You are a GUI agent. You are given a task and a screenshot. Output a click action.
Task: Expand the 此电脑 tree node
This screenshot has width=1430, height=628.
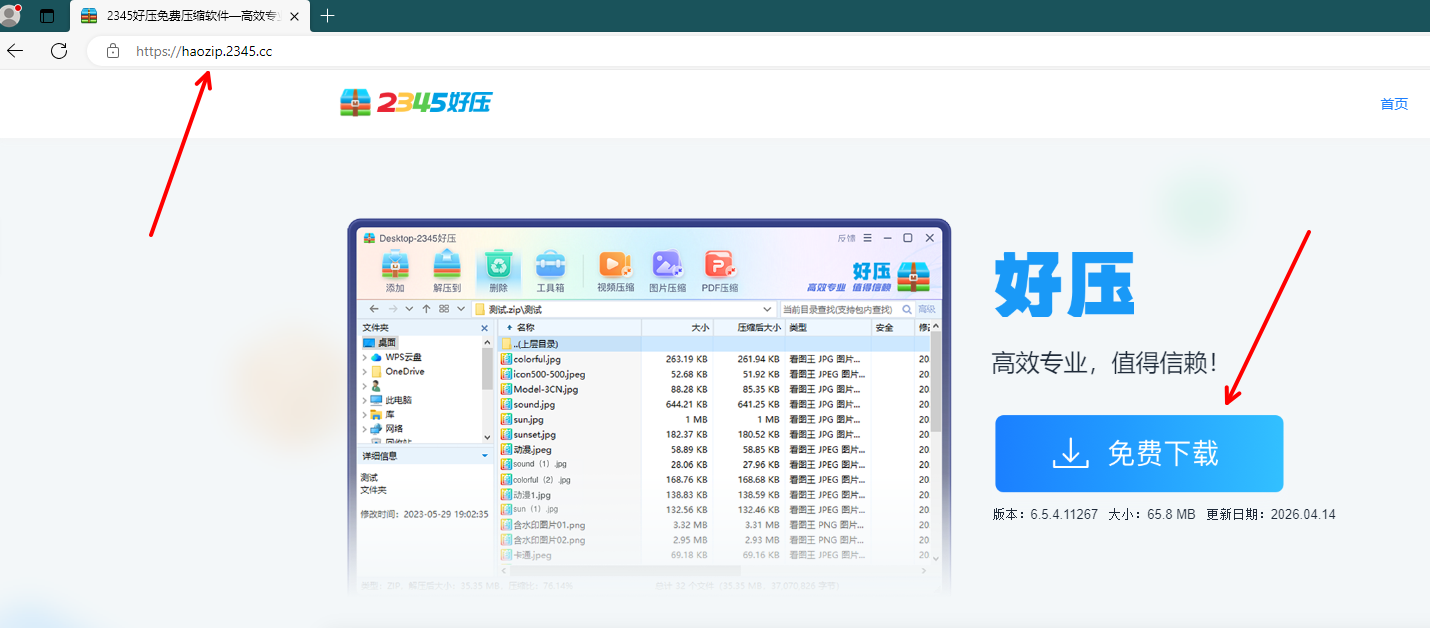364,400
